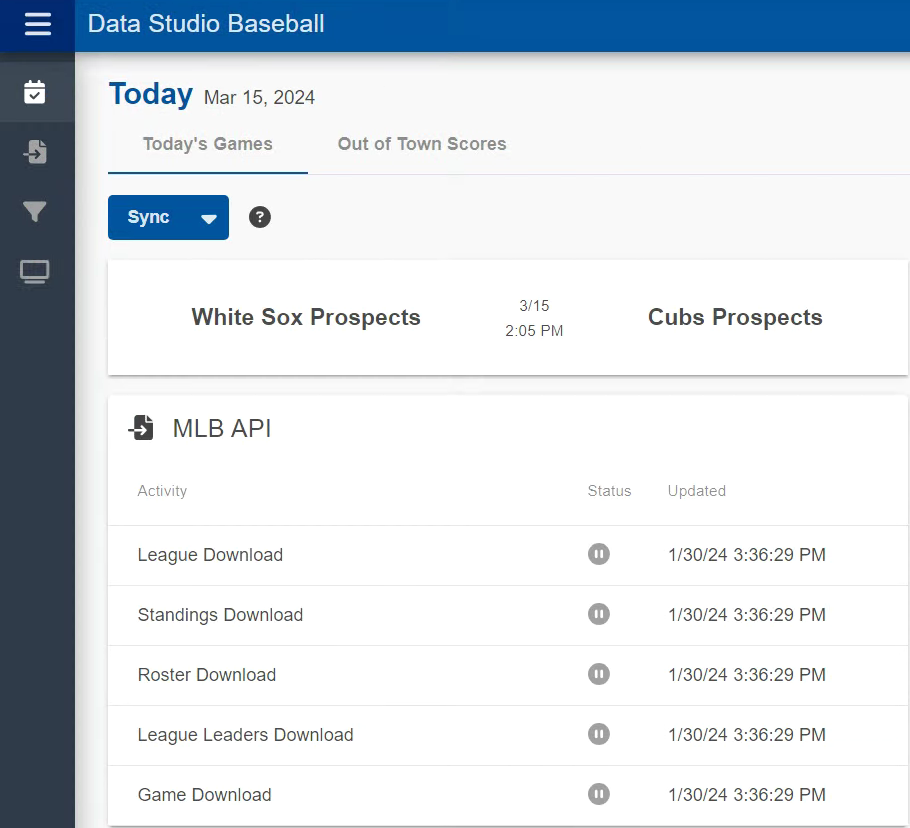Image resolution: width=910 pixels, height=828 pixels.
Task: Open the import file sidebar icon
Action: pyautogui.click(x=35, y=152)
